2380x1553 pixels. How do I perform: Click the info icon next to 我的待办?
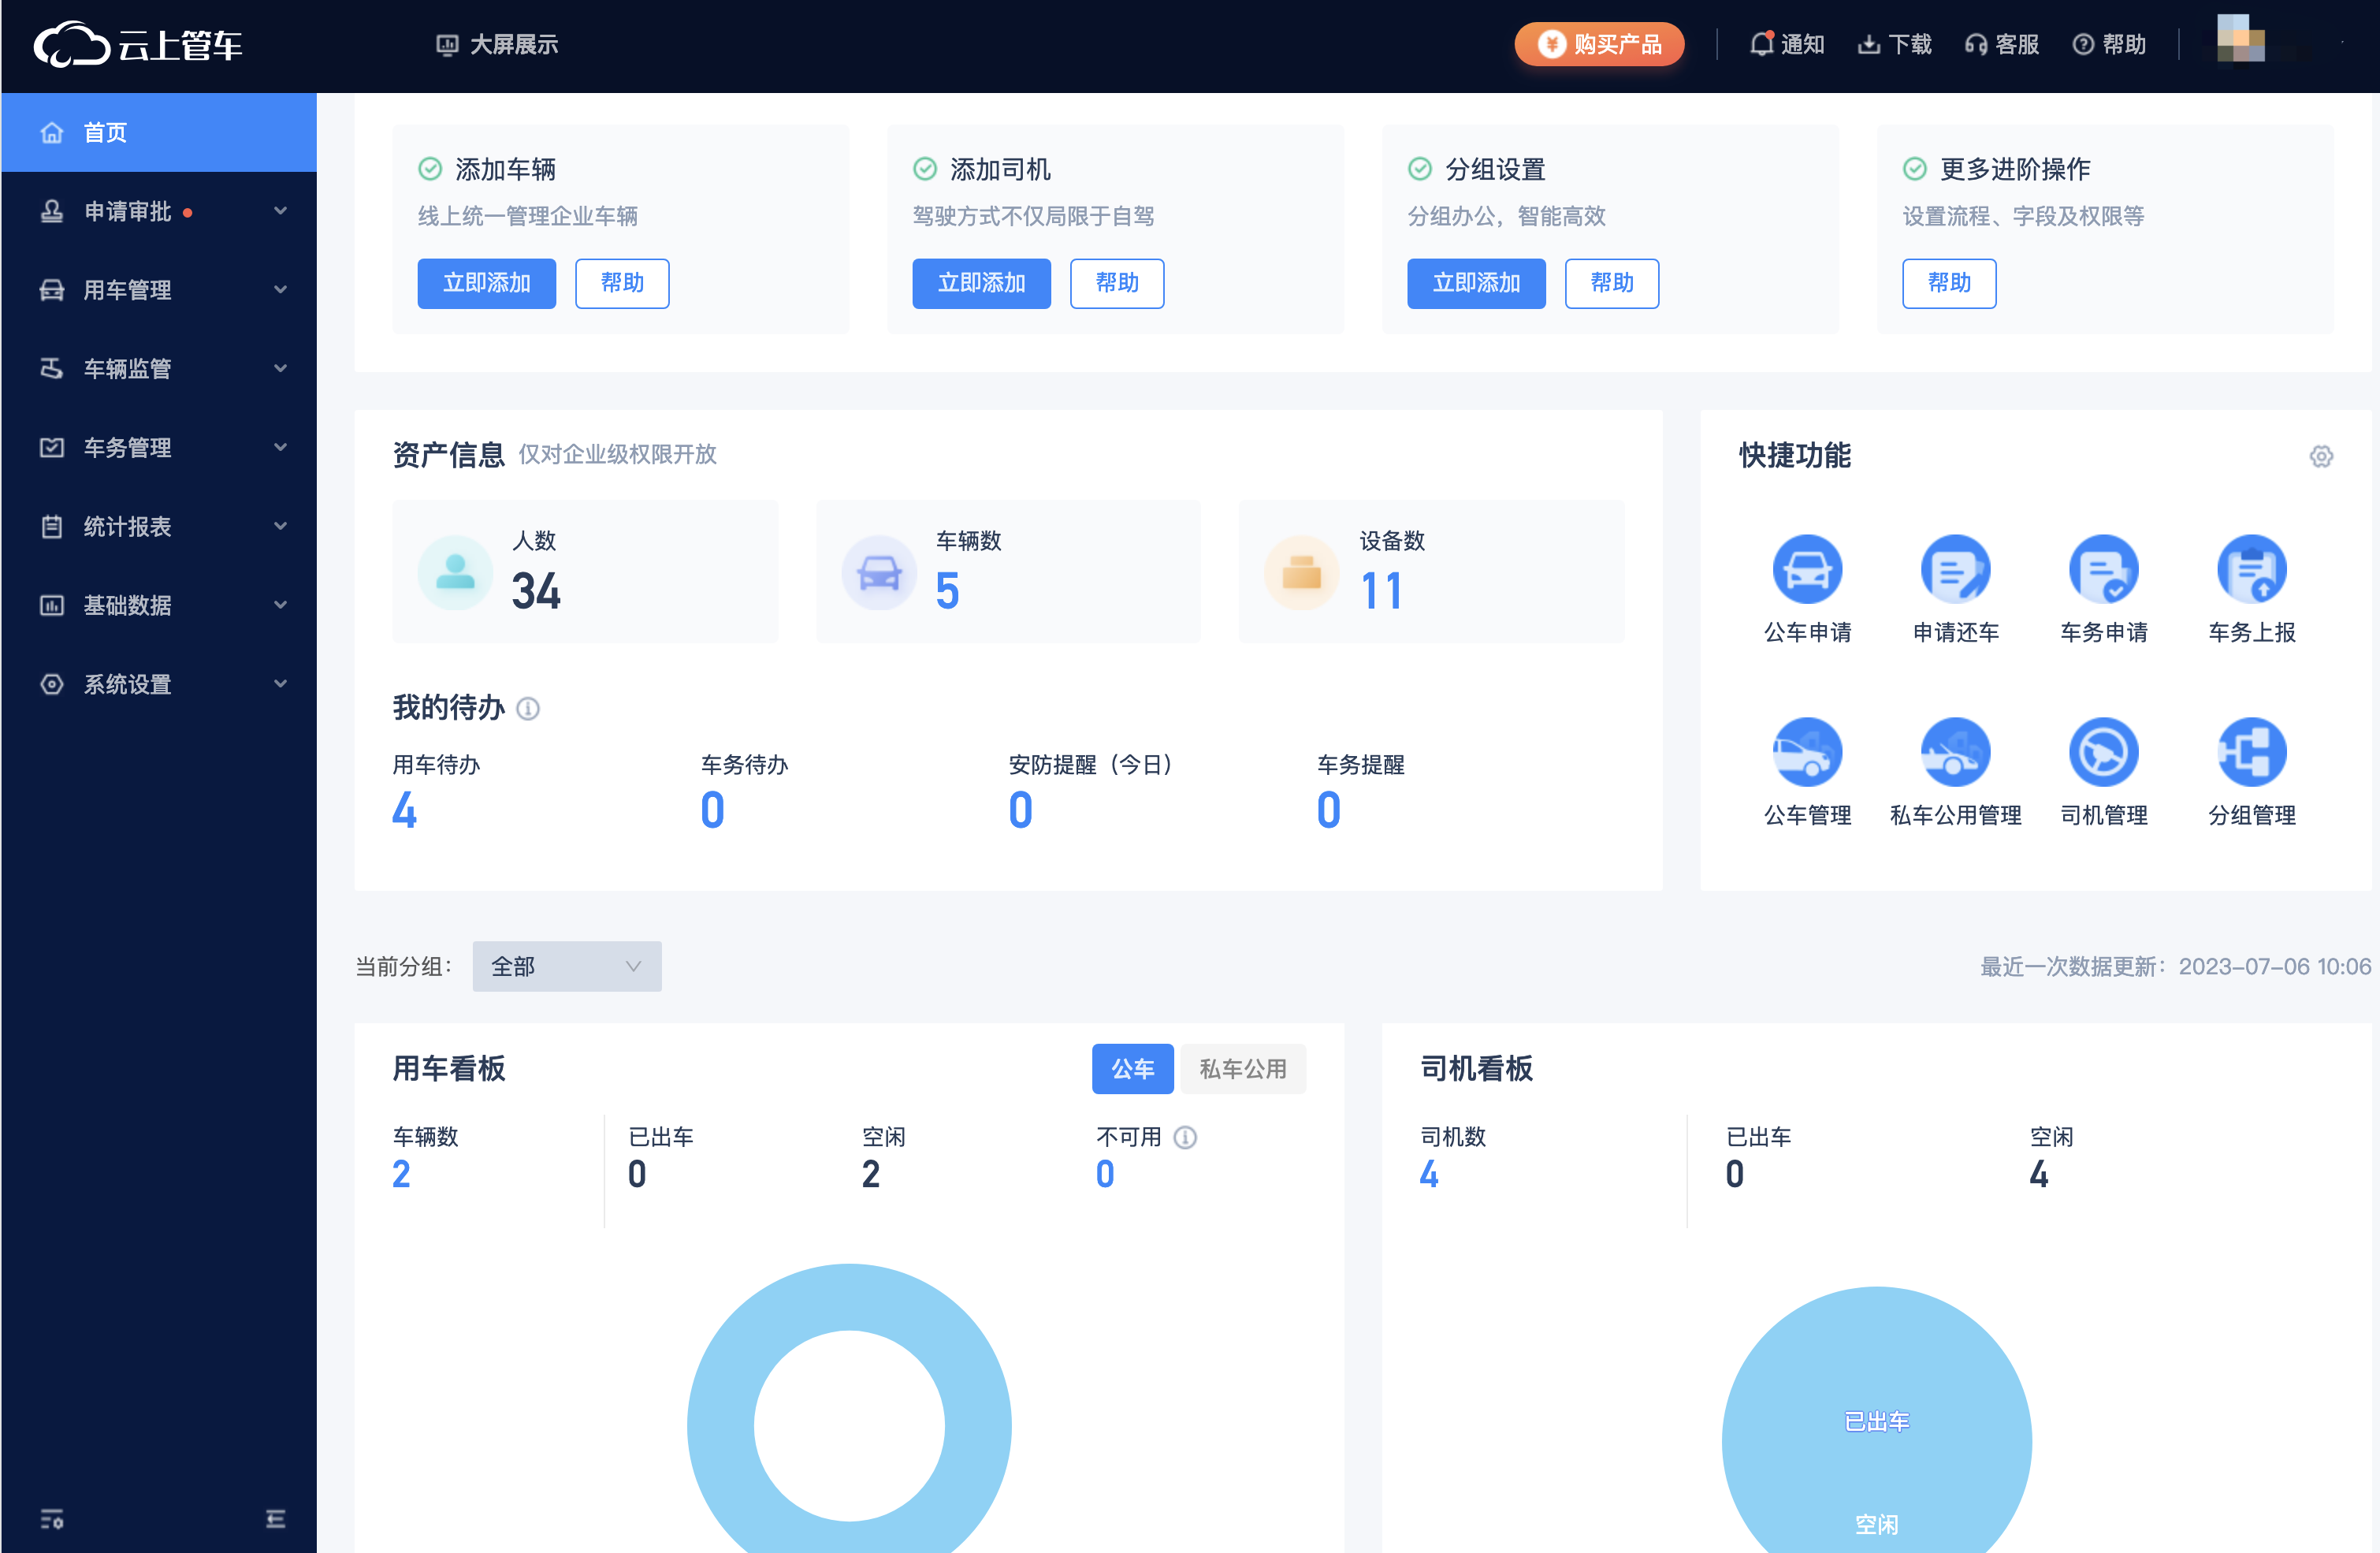click(528, 709)
